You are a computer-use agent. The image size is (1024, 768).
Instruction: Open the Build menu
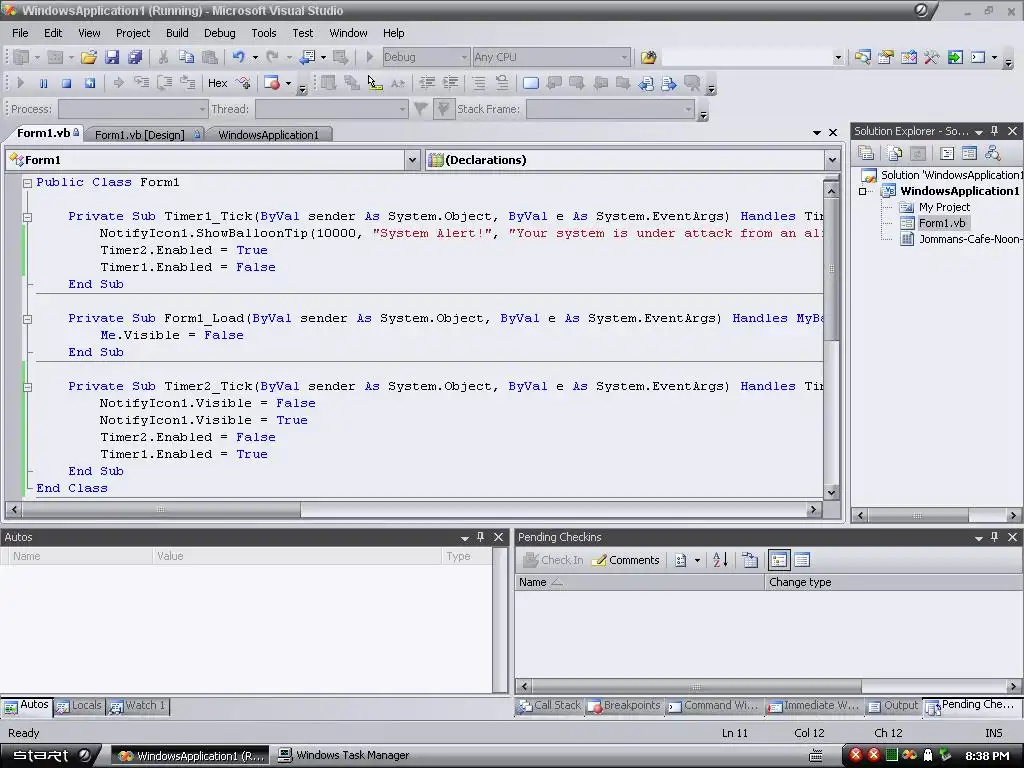pyautogui.click(x=177, y=33)
